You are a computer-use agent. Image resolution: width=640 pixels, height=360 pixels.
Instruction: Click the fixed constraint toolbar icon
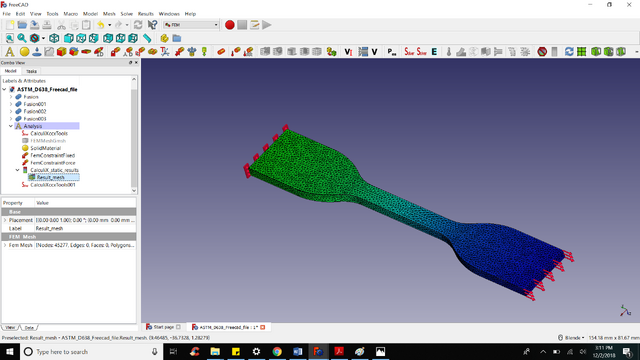coord(115,51)
